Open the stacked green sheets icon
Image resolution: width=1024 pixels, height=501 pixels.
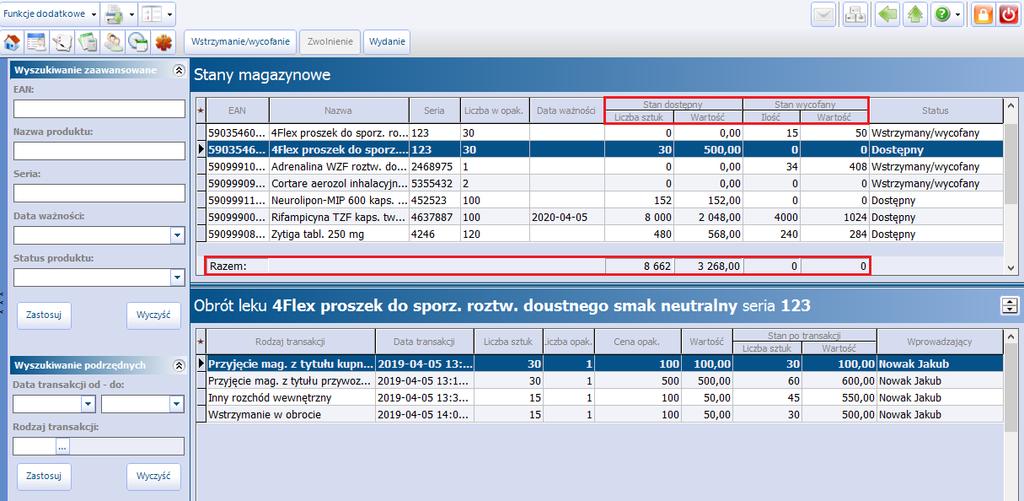point(87,43)
